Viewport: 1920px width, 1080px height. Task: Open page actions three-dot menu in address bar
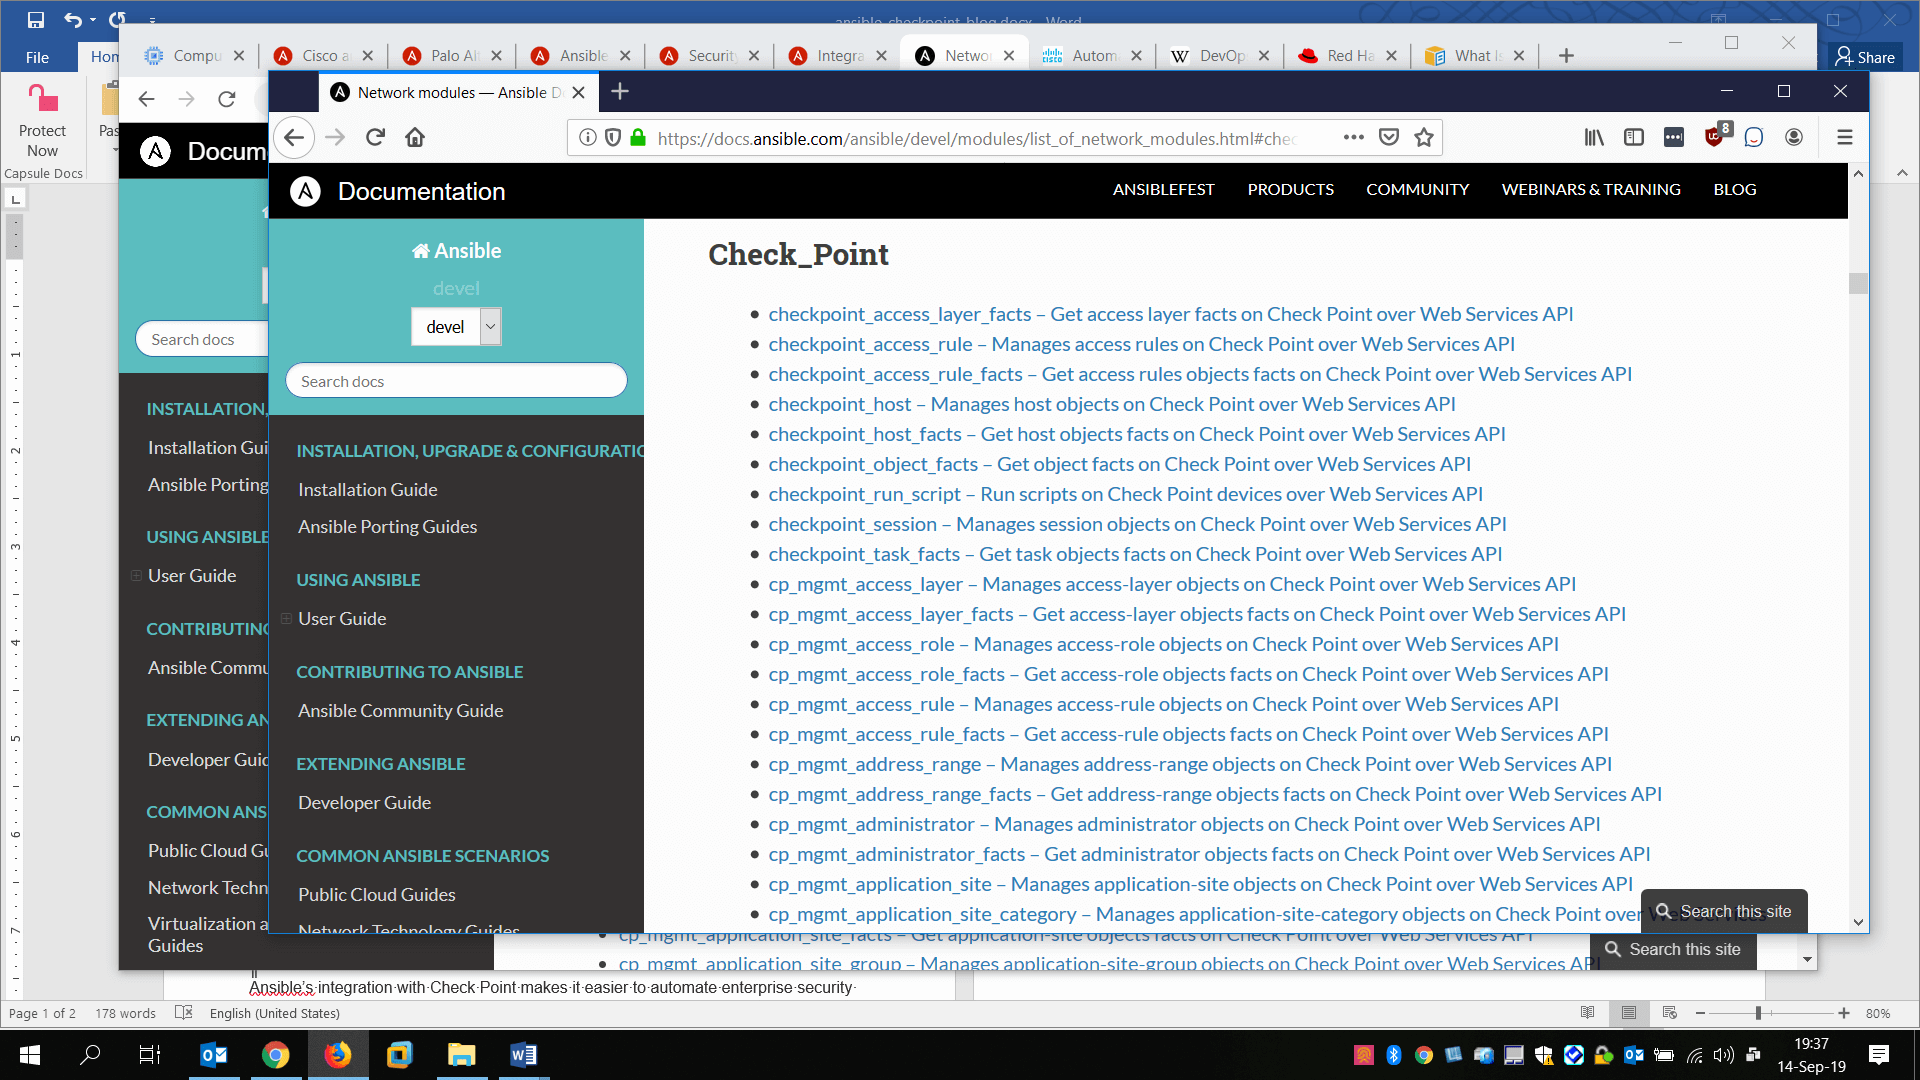(1354, 138)
